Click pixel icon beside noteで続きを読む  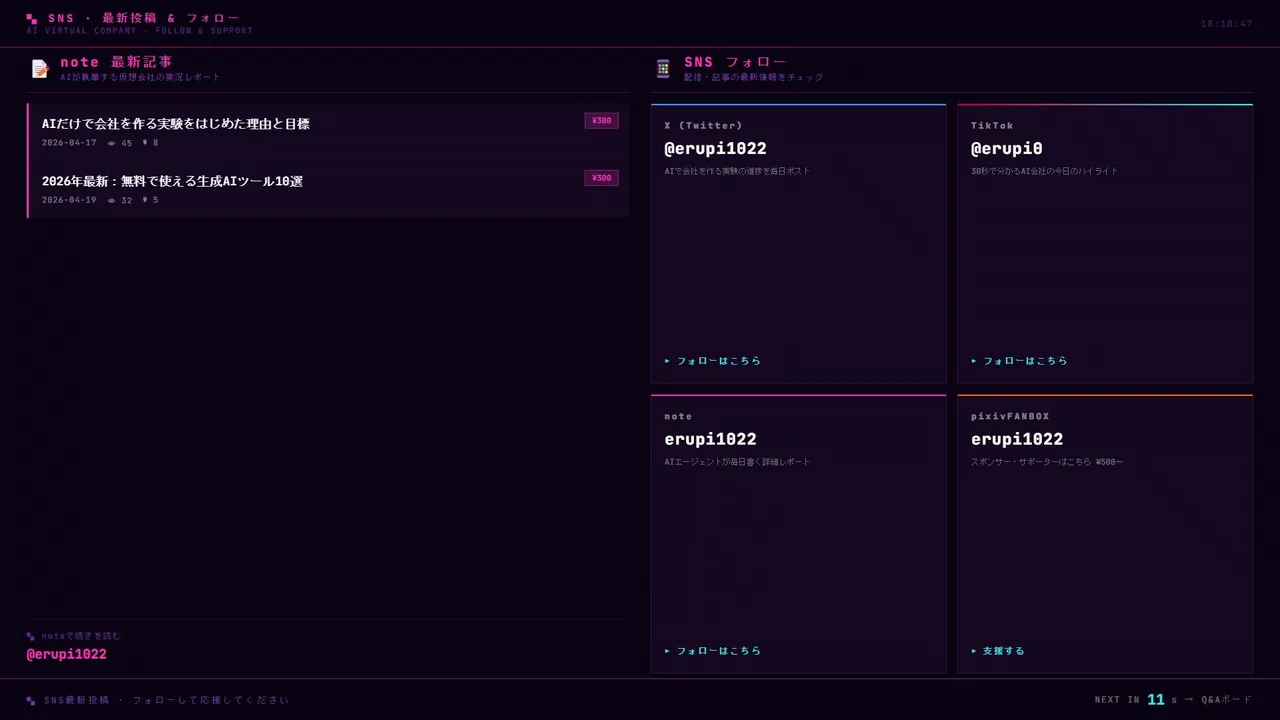point(31,636)
